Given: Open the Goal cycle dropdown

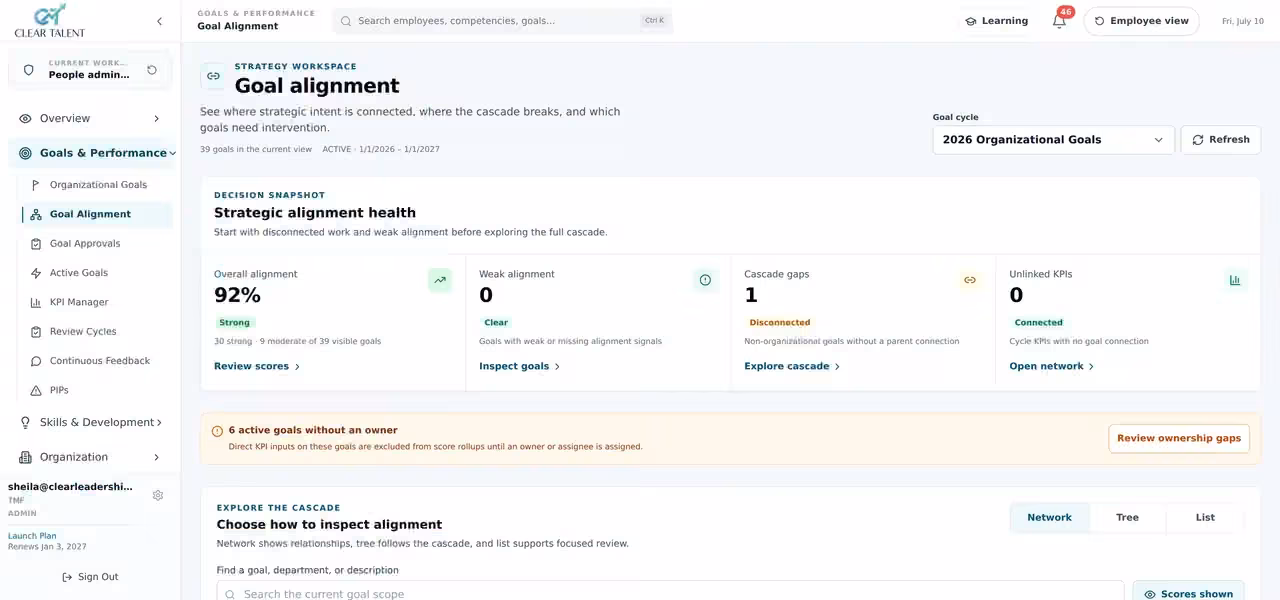Looking at the screenshot, I should coord(1054,140).
